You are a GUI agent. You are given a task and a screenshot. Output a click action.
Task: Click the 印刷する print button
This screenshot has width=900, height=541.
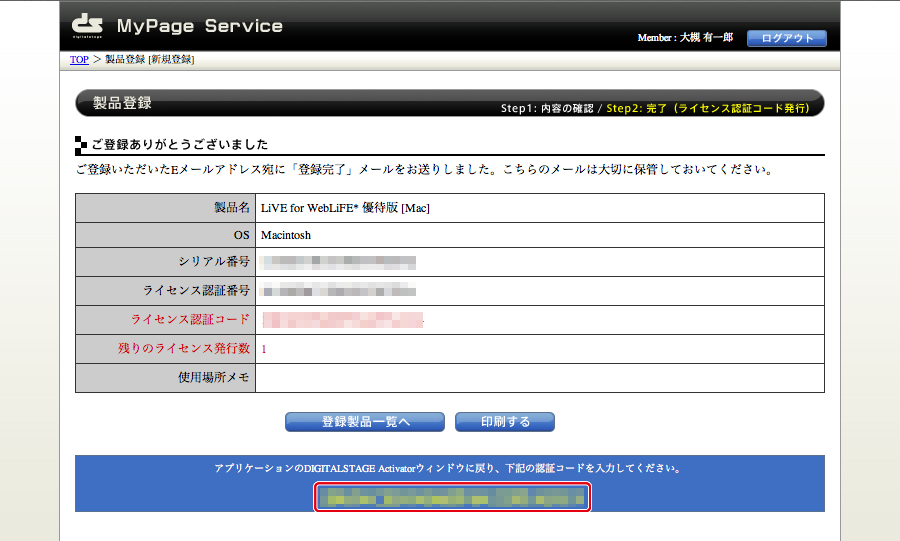point(505,422)
